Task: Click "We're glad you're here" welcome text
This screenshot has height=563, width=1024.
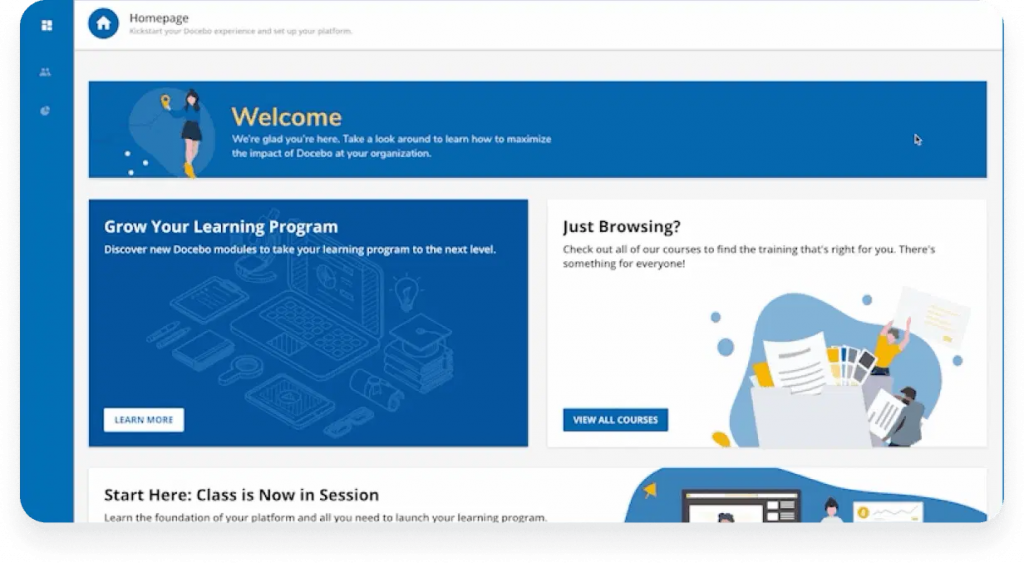Action: (x=391, y=146)
